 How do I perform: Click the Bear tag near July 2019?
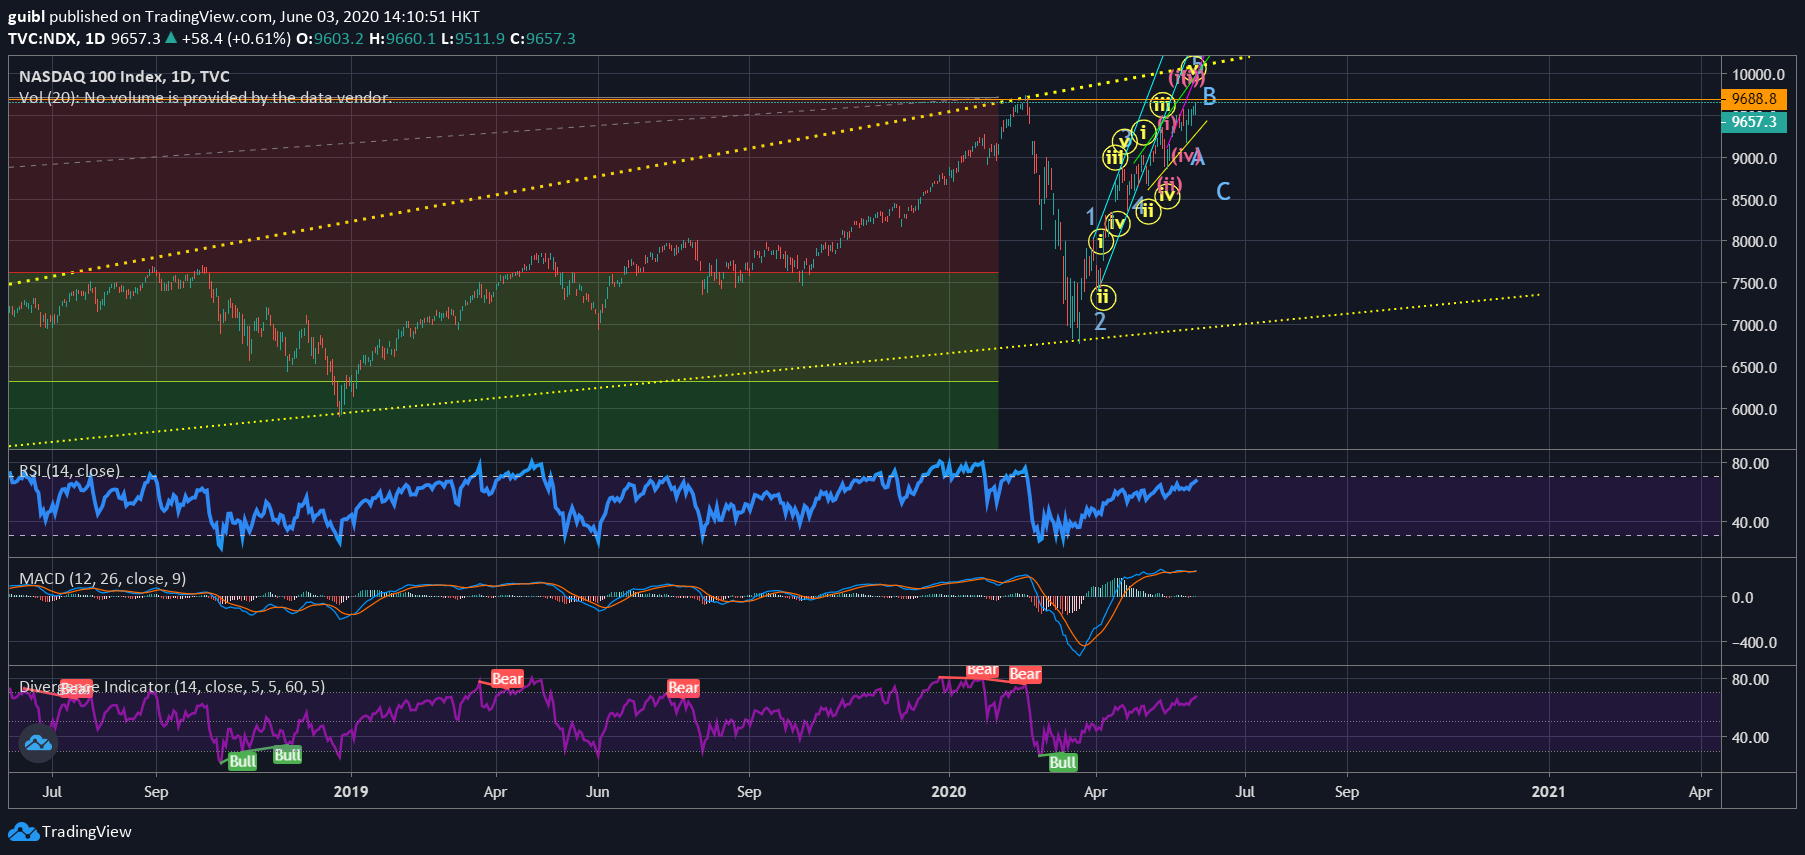click(x=684, y=687)
